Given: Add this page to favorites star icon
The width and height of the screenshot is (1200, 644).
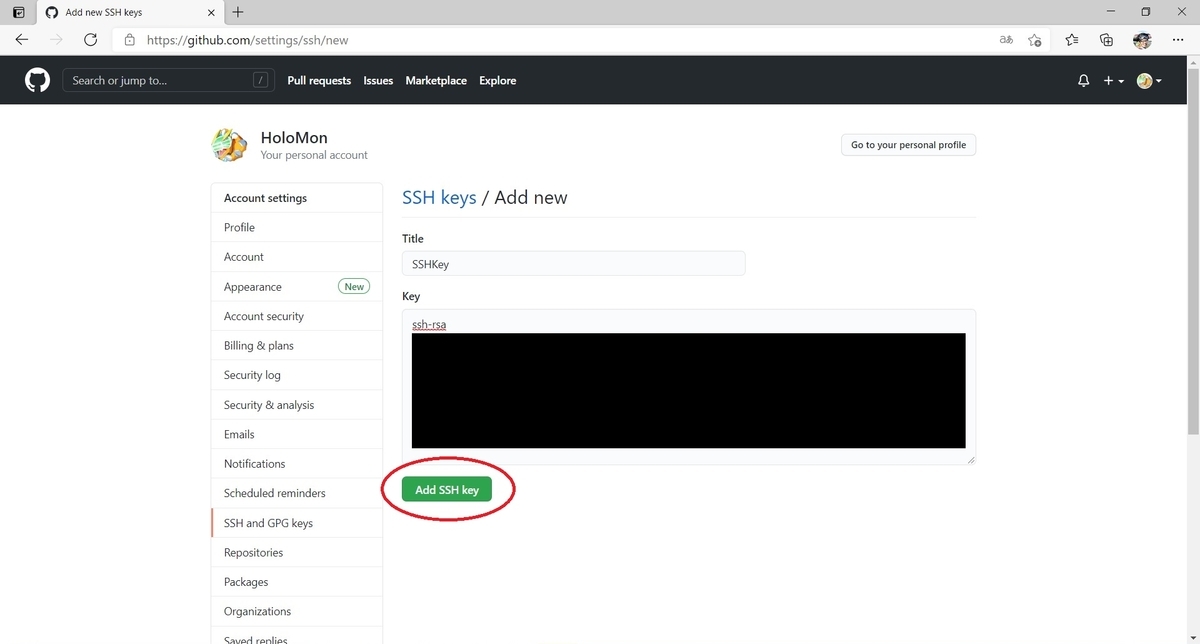Looking at the screenshot, I should click(x=1035, y=40).
